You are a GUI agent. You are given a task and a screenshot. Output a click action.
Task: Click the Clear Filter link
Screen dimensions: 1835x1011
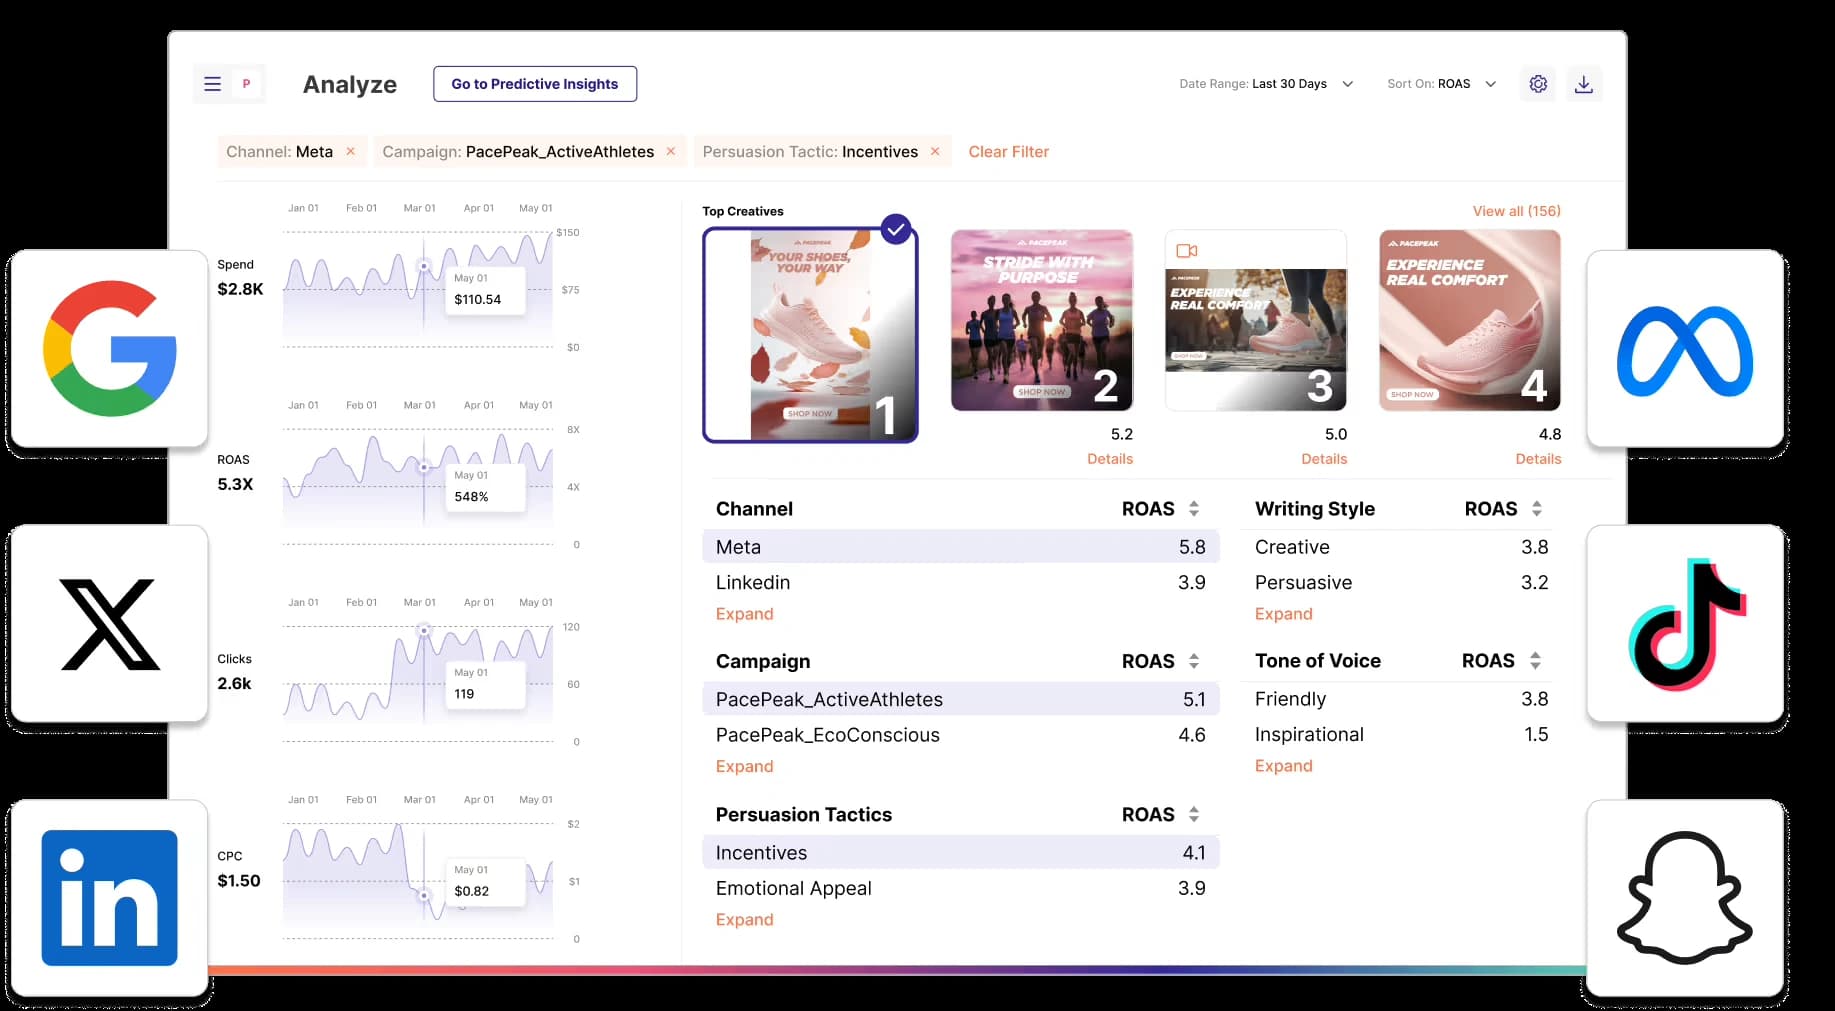pos(1008,151)
